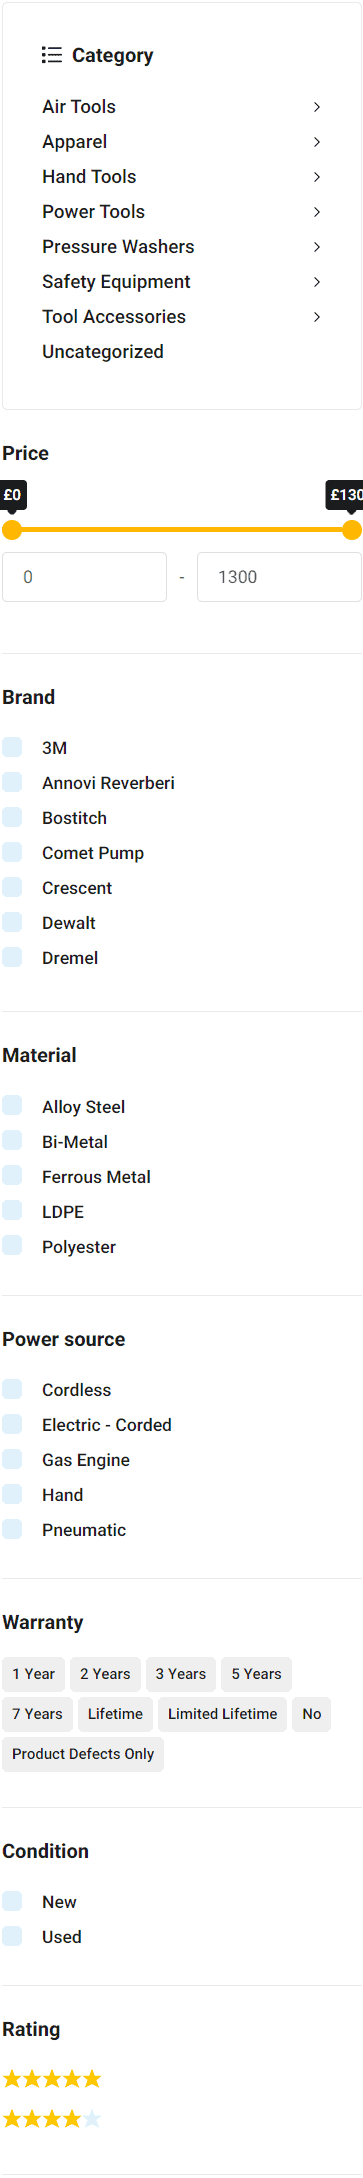
Task: Filter by Lifetime warranty tag
Action: pyautogui.click(x=115, y=1714)
